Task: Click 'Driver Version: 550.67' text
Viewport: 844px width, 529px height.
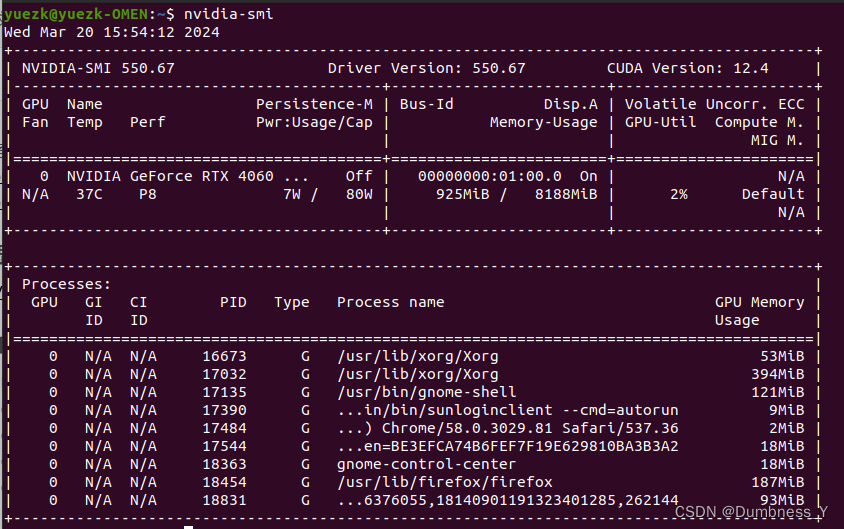Action: [x=426, y=68]
